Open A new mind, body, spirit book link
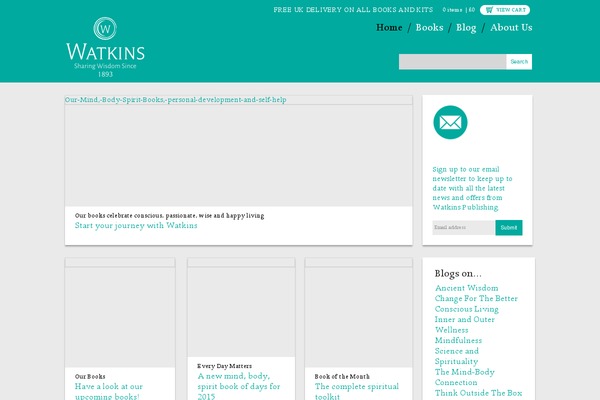Image resolution: width=600 pixels, height=400 pixels. tap(239, 386)
